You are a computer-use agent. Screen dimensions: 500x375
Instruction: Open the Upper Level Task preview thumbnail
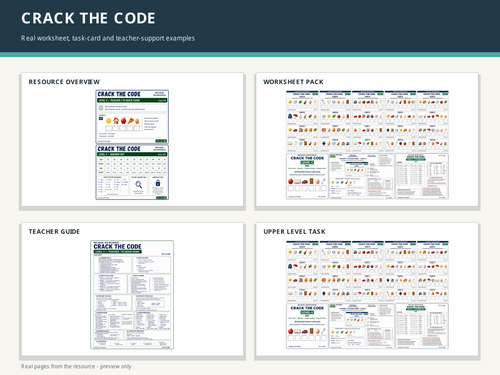coord(367,295)
